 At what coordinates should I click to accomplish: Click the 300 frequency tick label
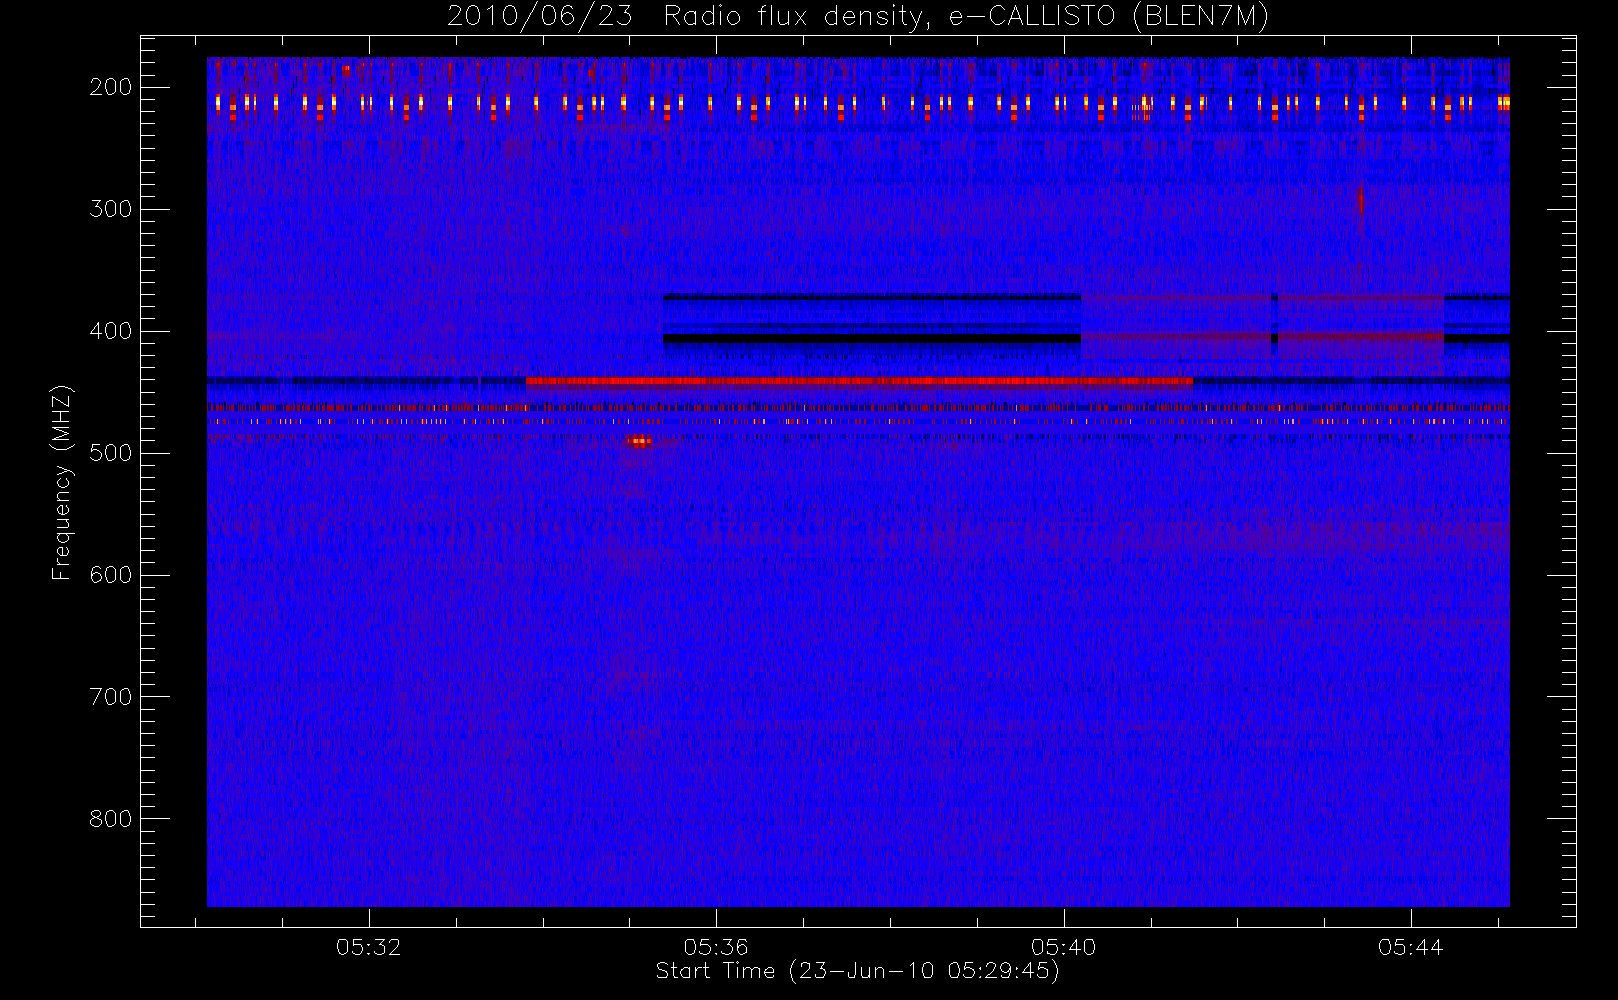point(111,209)
